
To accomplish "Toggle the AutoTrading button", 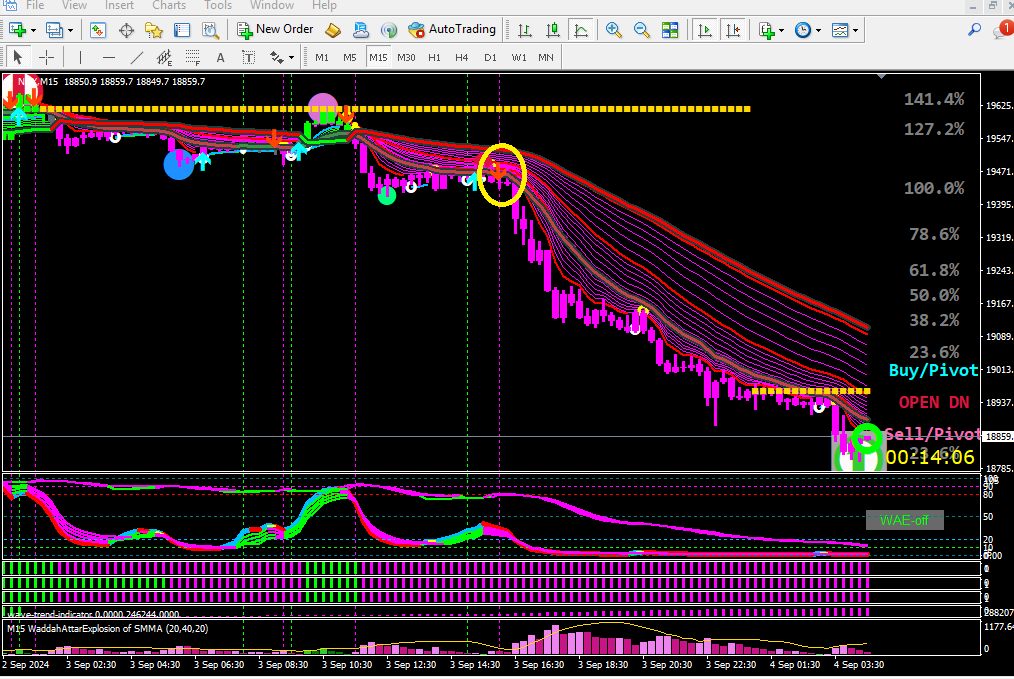I will [x=452, y=29].
